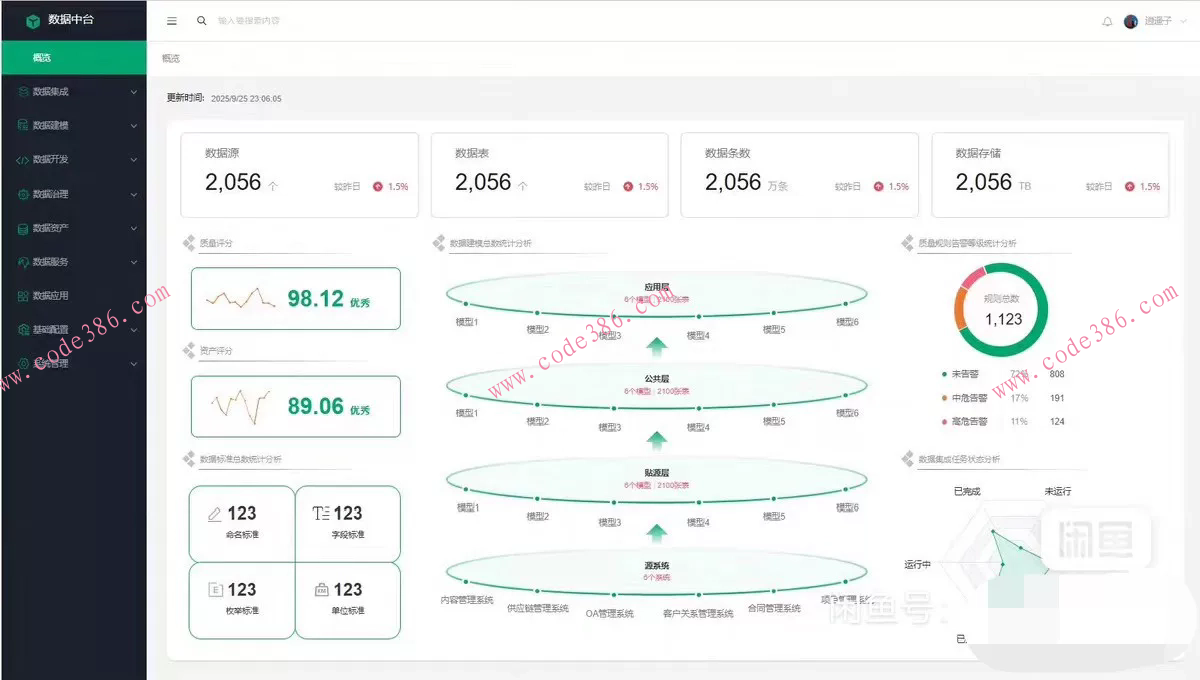Click the 数据资产 database icon
The image size is (1200, 680).
coord(23,228)
